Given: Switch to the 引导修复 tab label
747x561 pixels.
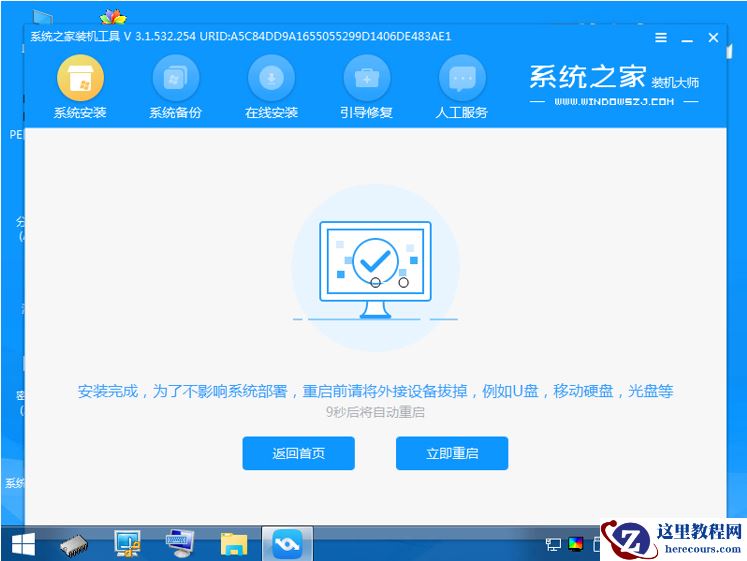Looking at the screenshot, I should point(366,113).
